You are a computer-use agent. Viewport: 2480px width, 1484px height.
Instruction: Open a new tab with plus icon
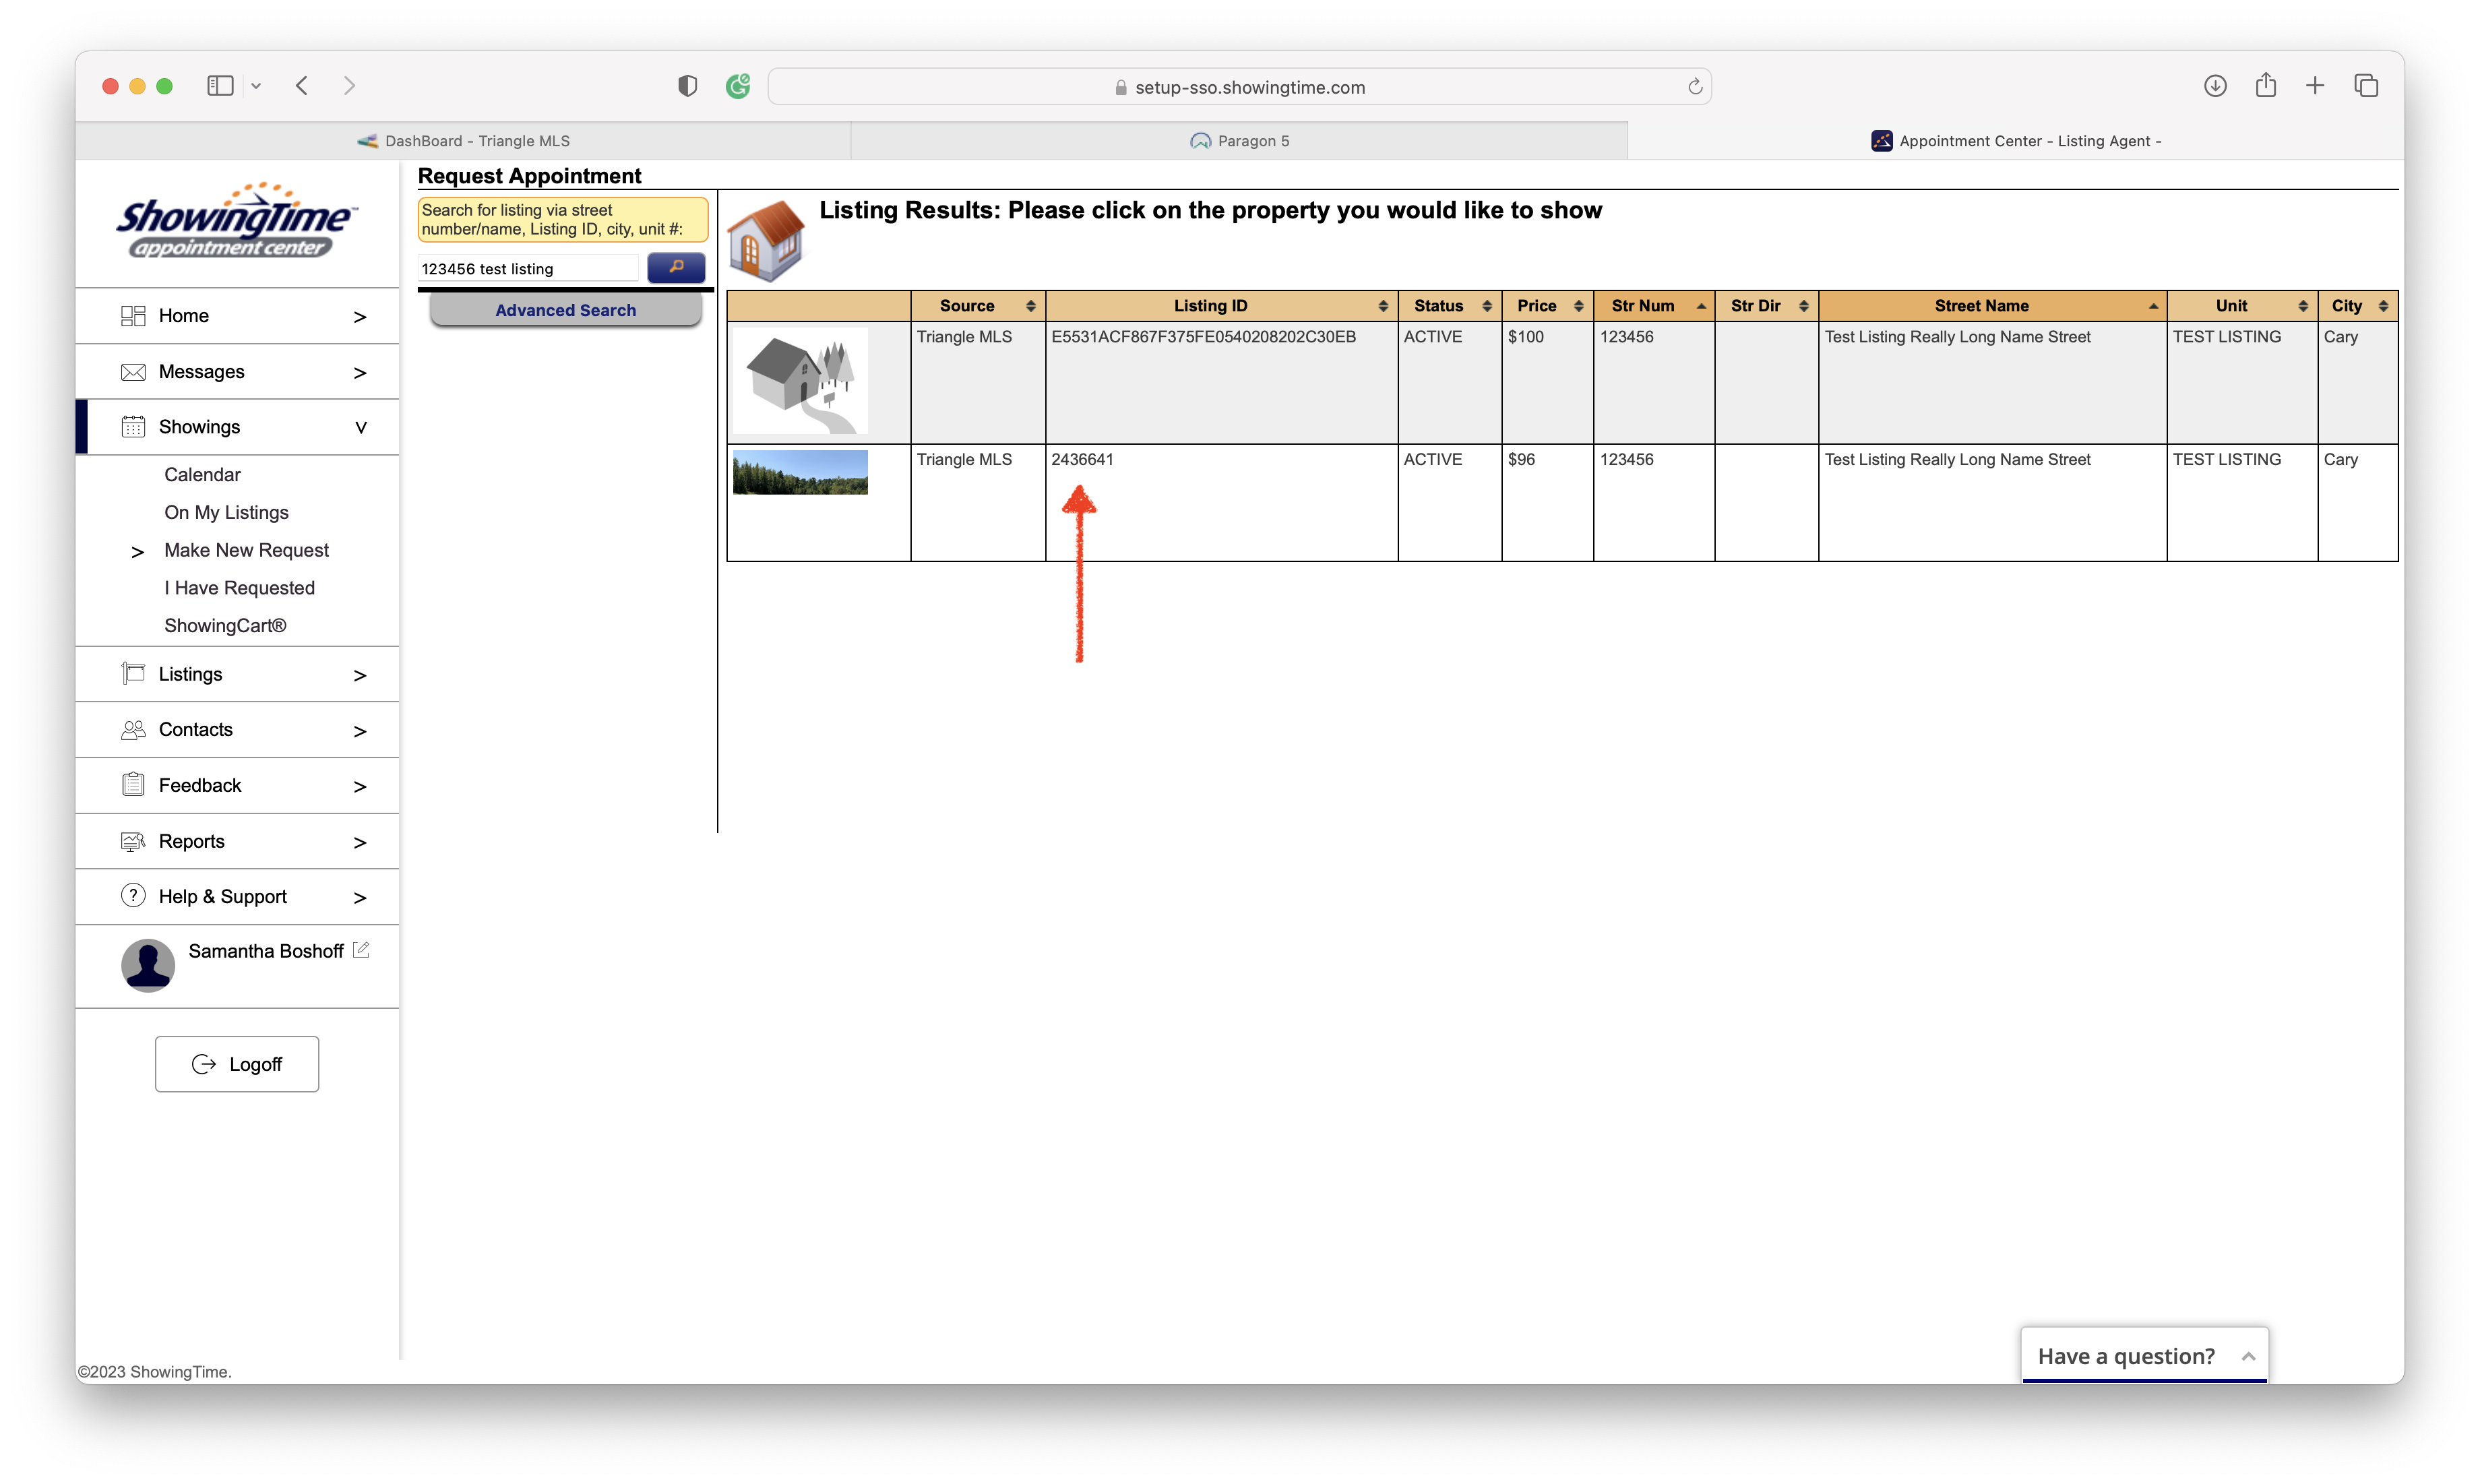click(2315, 86)
